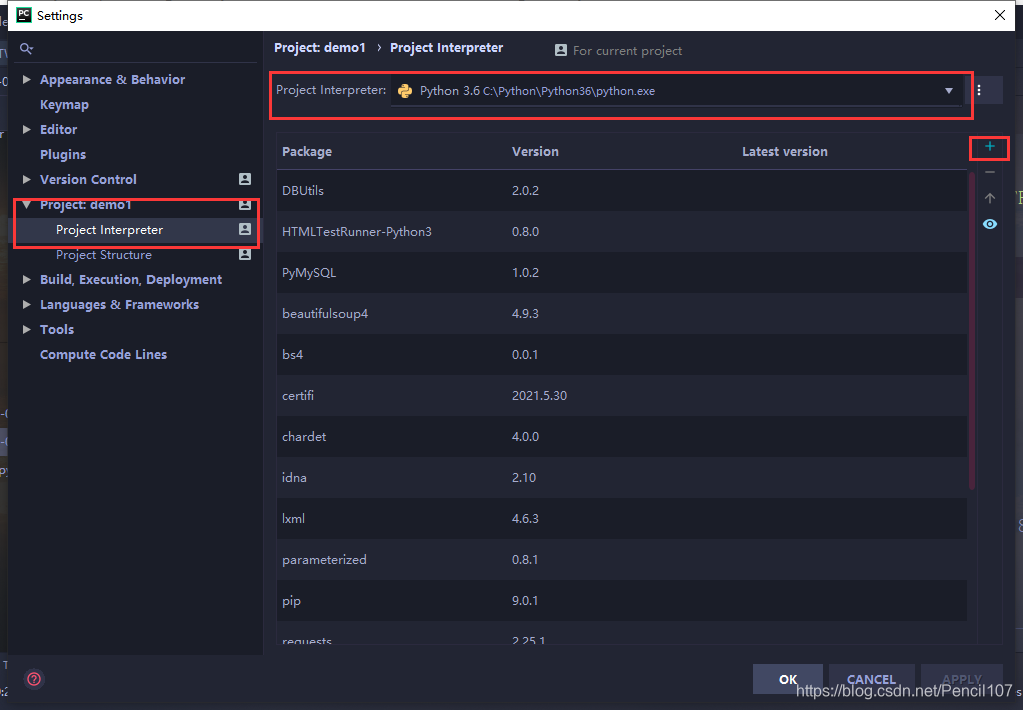Click profile icon next to Project Structure

pyautogui.click(x=245, y=255)
